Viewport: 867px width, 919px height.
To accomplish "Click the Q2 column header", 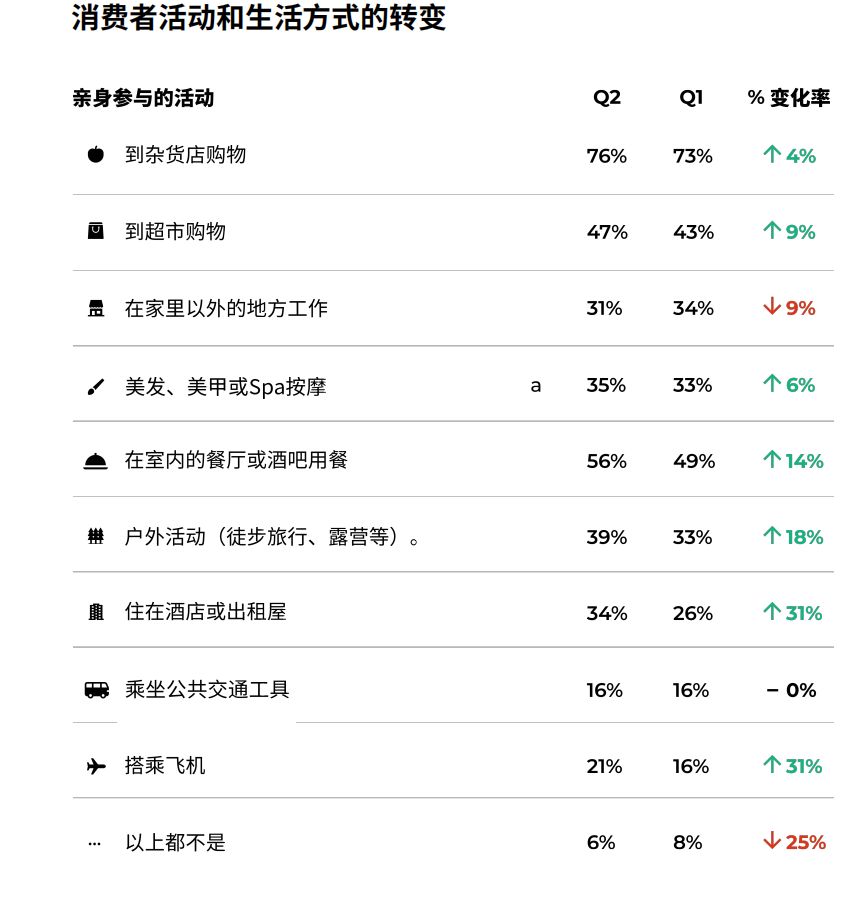I will tap(607, 97).
